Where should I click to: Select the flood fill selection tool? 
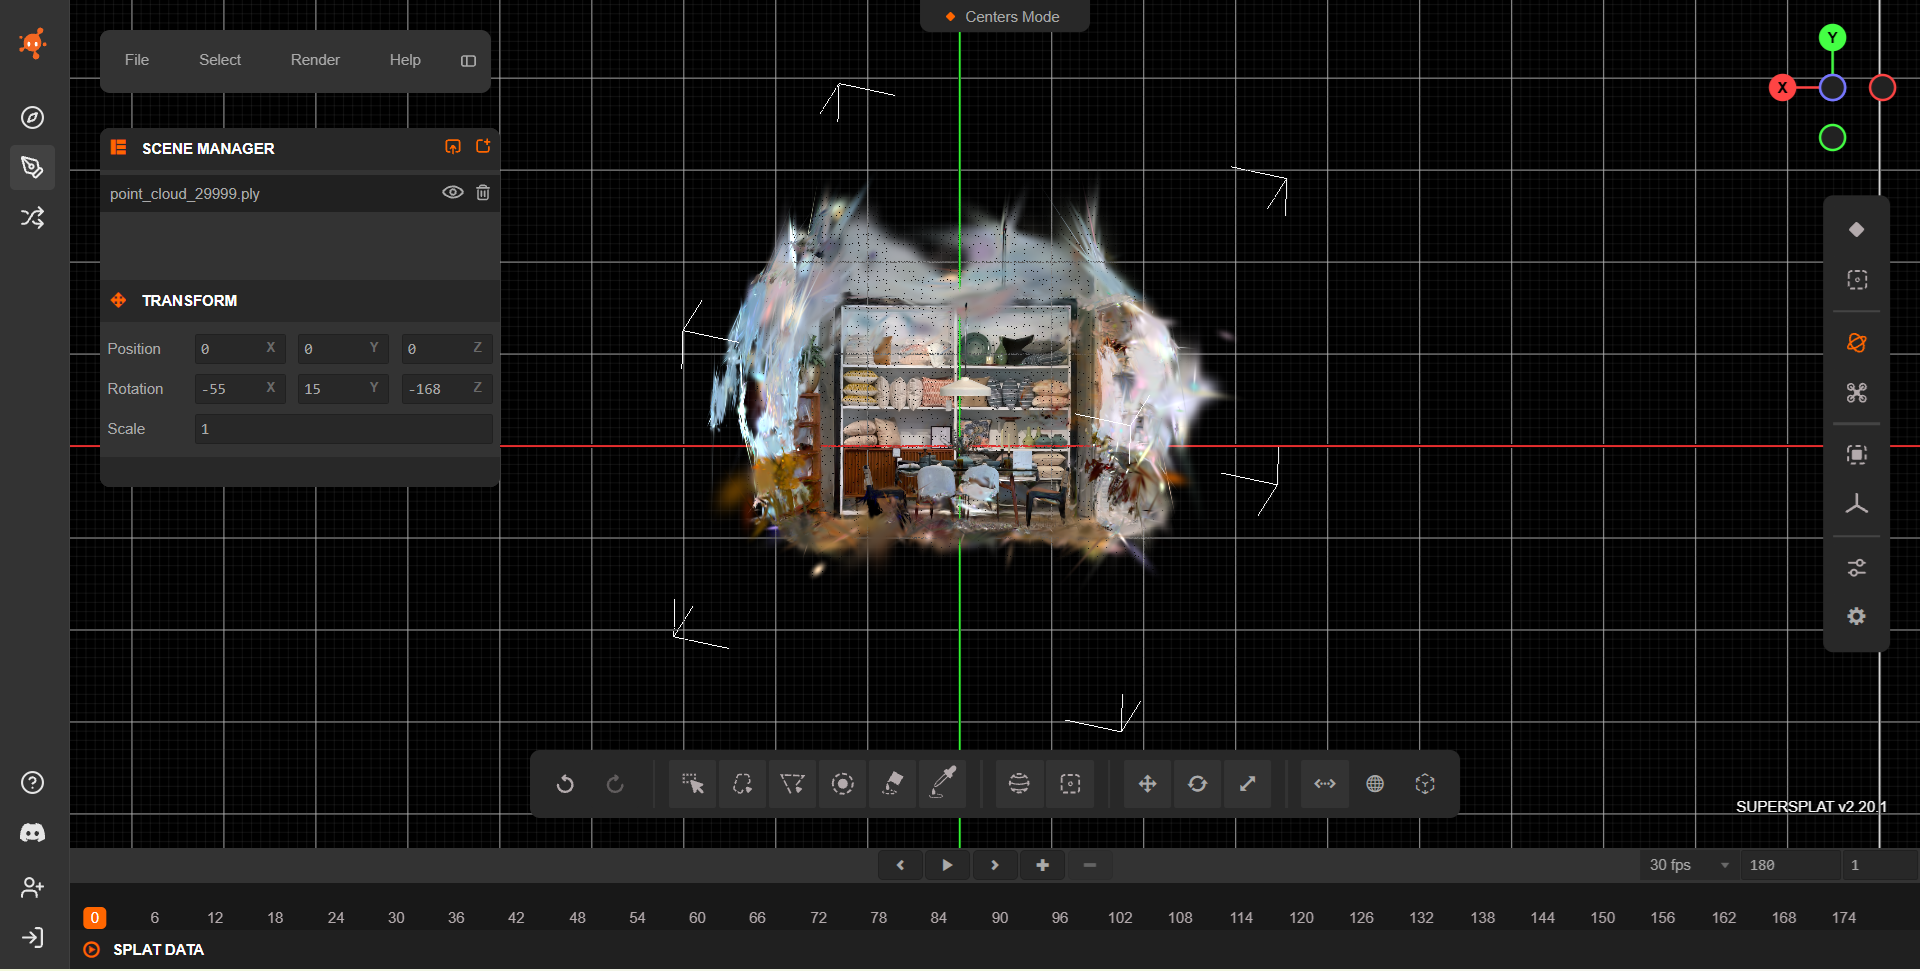(x=893, y=784)
